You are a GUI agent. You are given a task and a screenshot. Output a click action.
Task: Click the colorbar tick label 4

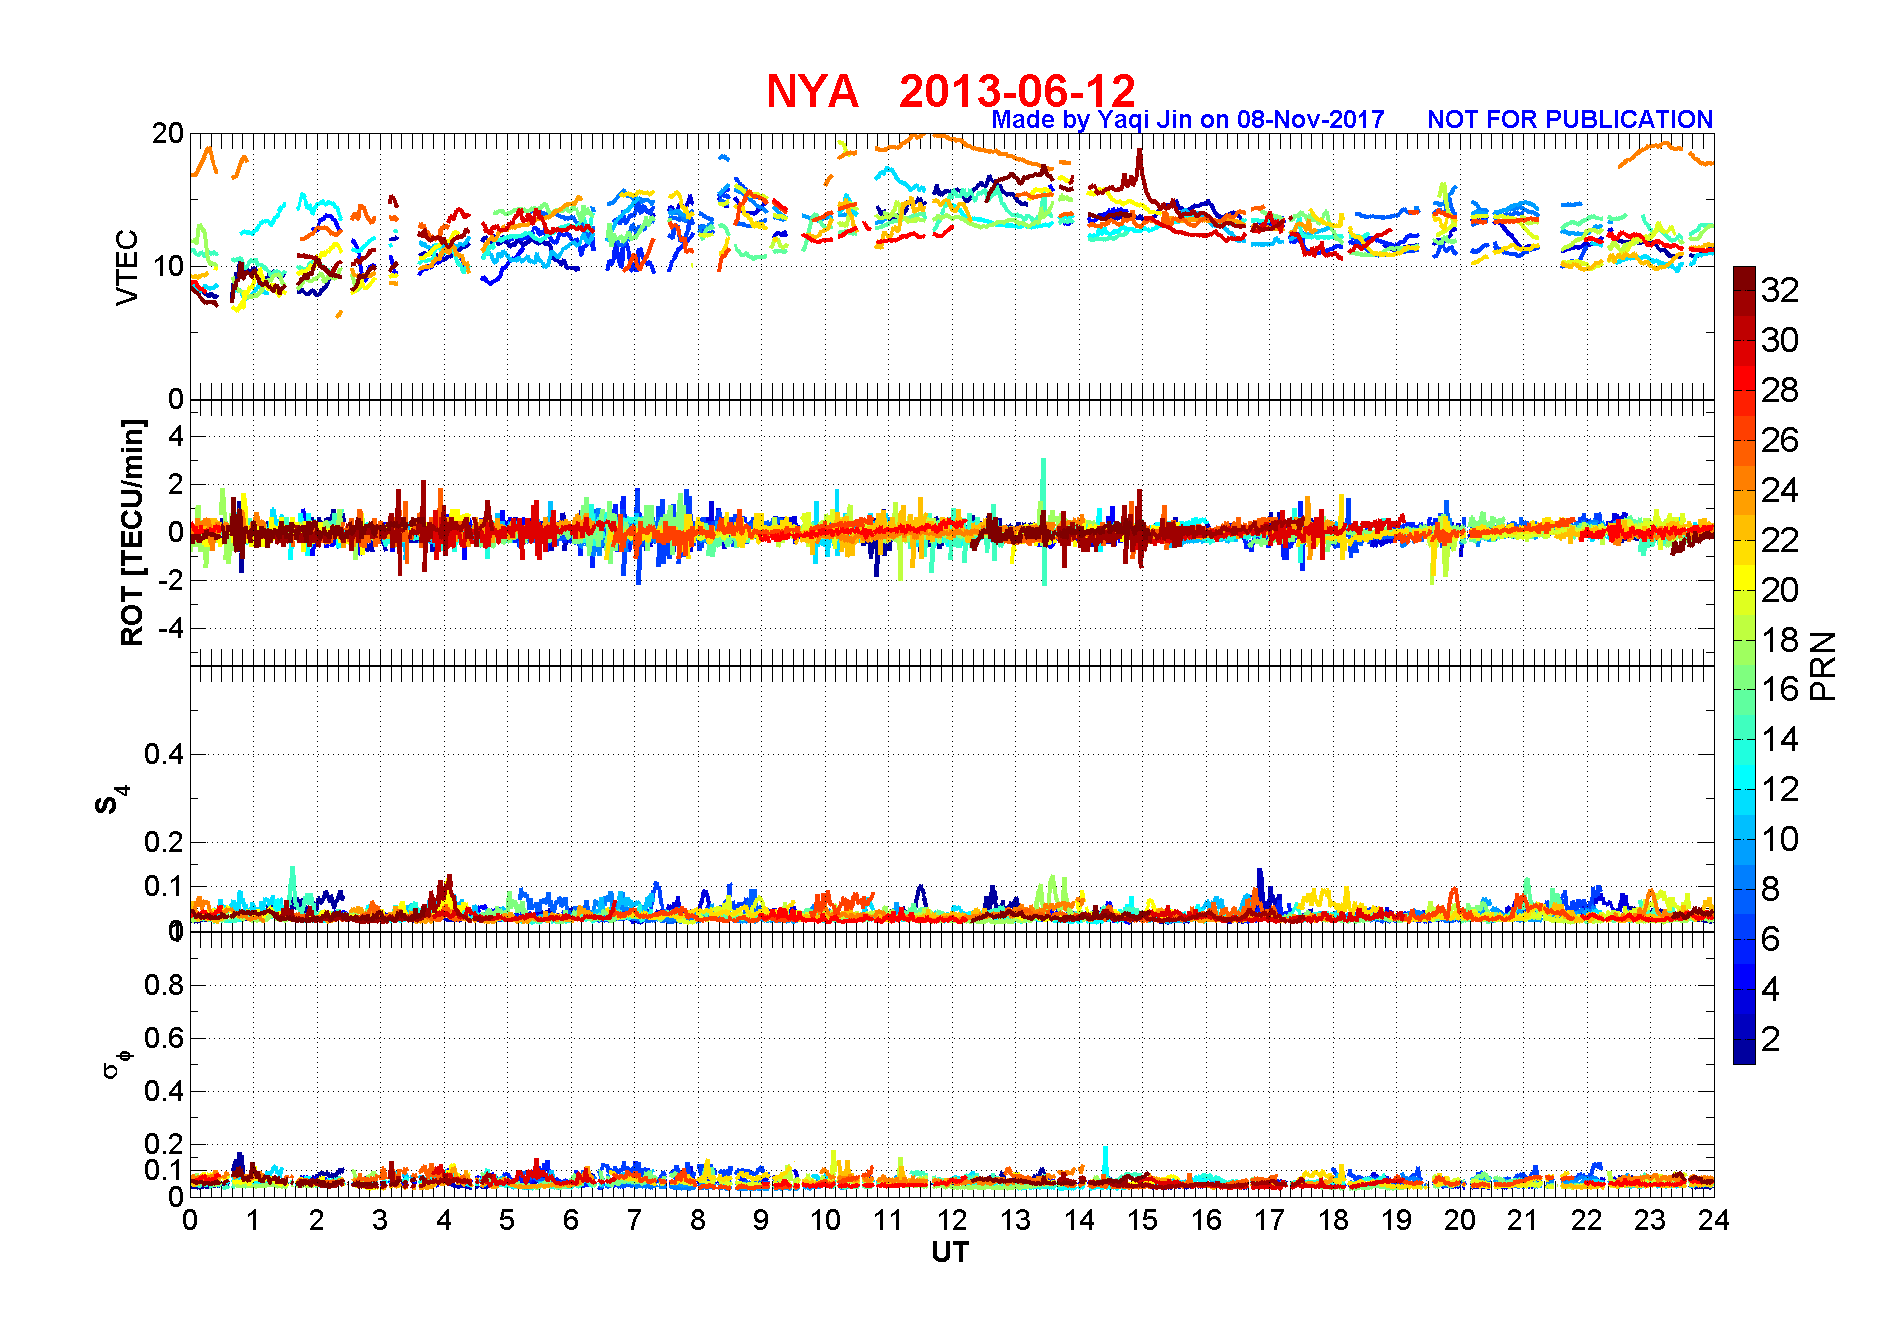click(x=1771, y=989)
